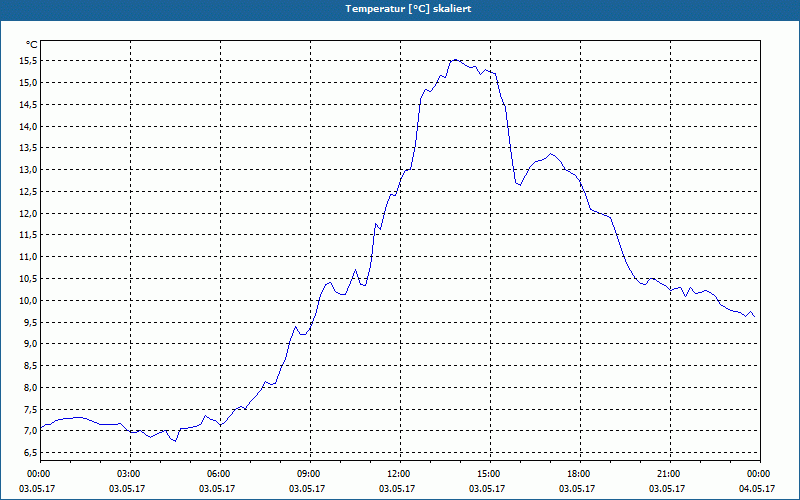Click the 18:00 time axis label

pos(580,474)
